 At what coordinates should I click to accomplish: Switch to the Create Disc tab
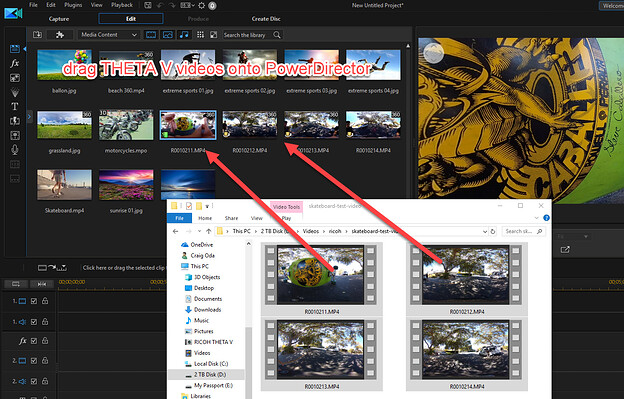pos(266,19)
